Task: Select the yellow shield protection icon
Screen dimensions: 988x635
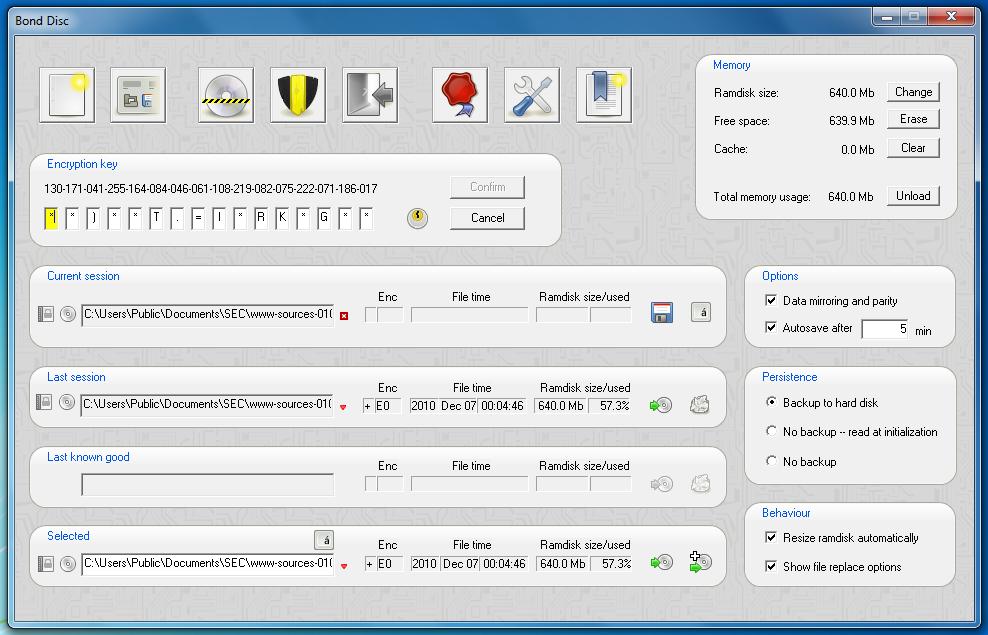Action: pos(296,94)
